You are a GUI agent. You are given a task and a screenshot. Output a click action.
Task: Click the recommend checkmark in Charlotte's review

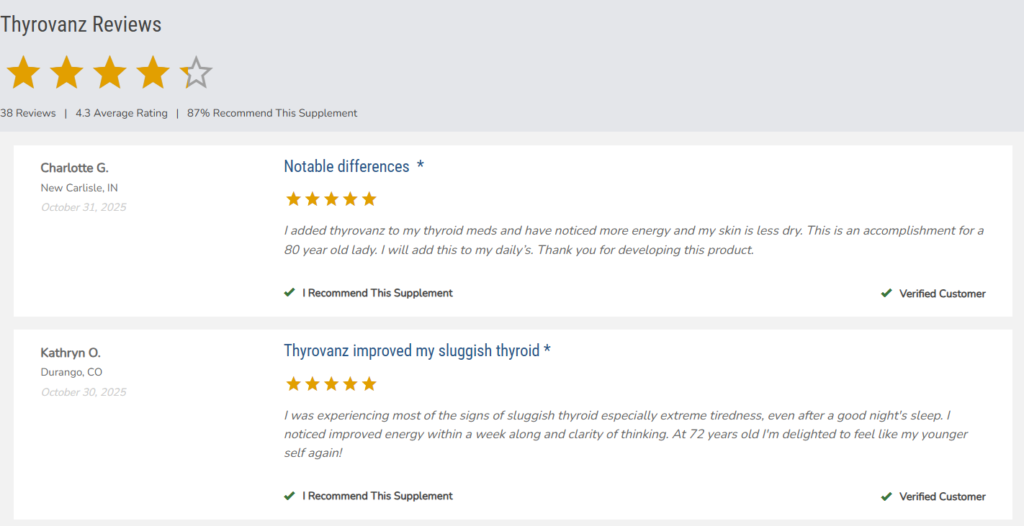pyautogui.click(x=289, y=293)
